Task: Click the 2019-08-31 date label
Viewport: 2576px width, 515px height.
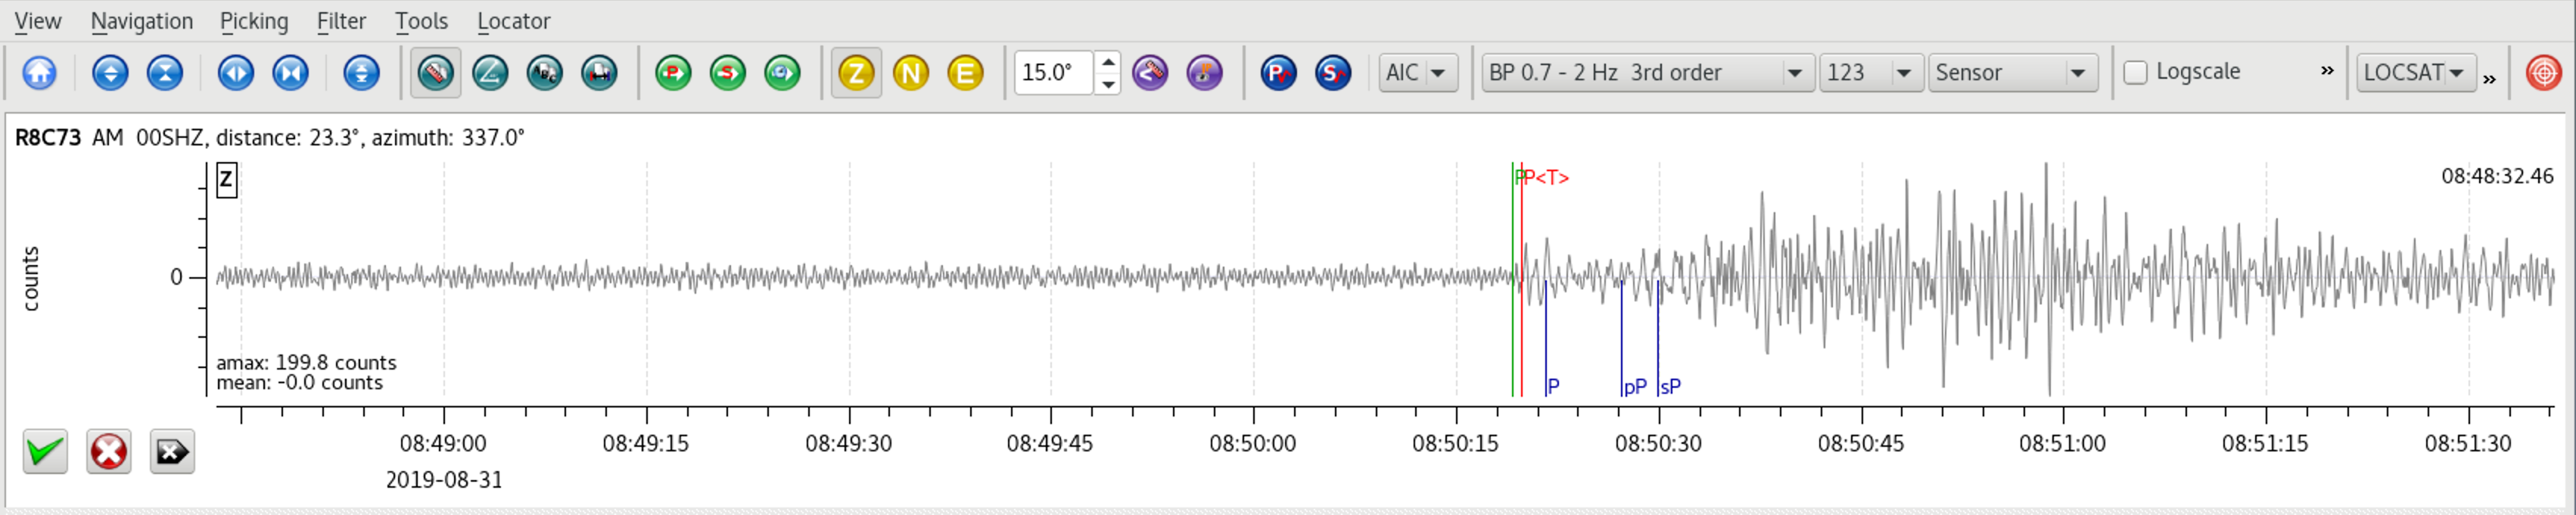Action: point(444,480)
